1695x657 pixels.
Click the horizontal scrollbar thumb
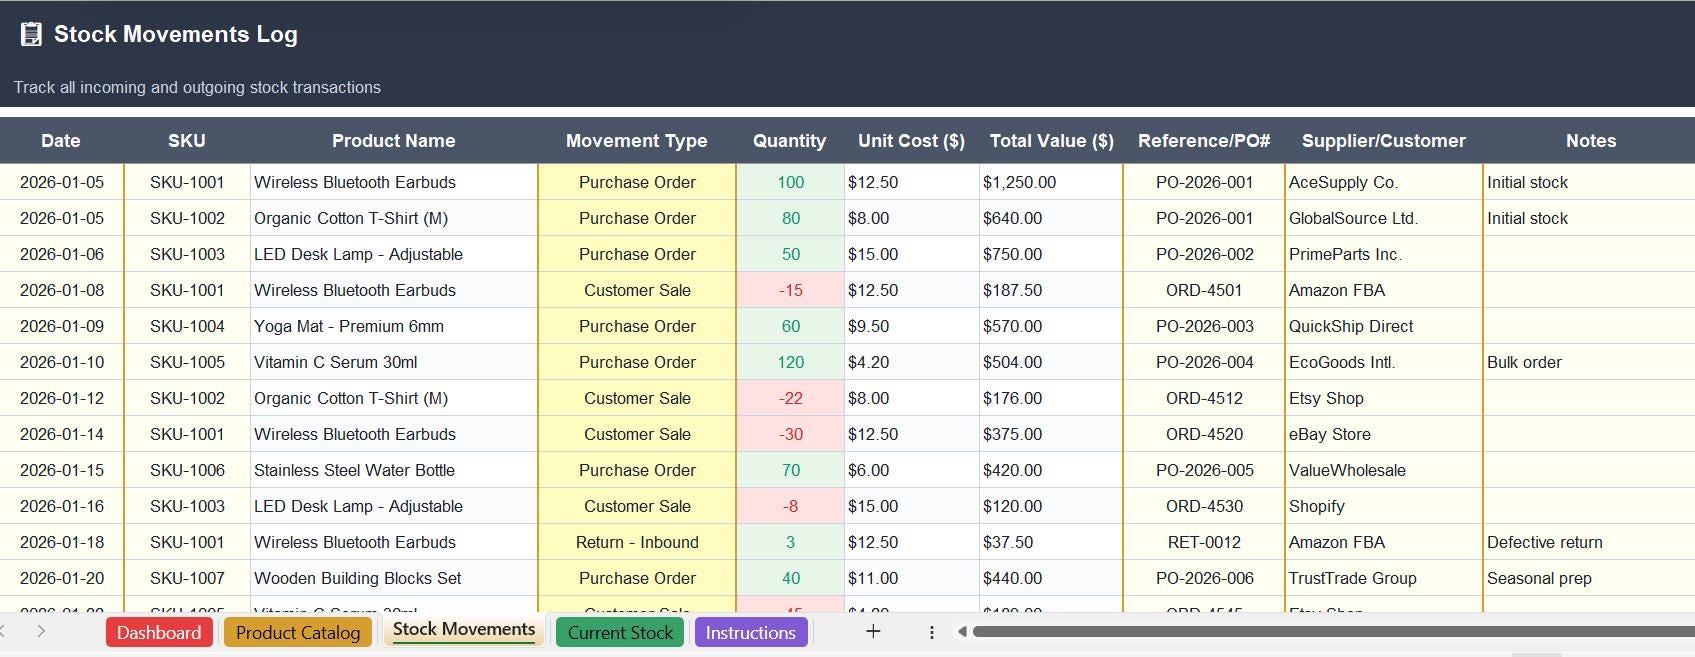[1333, 631]
